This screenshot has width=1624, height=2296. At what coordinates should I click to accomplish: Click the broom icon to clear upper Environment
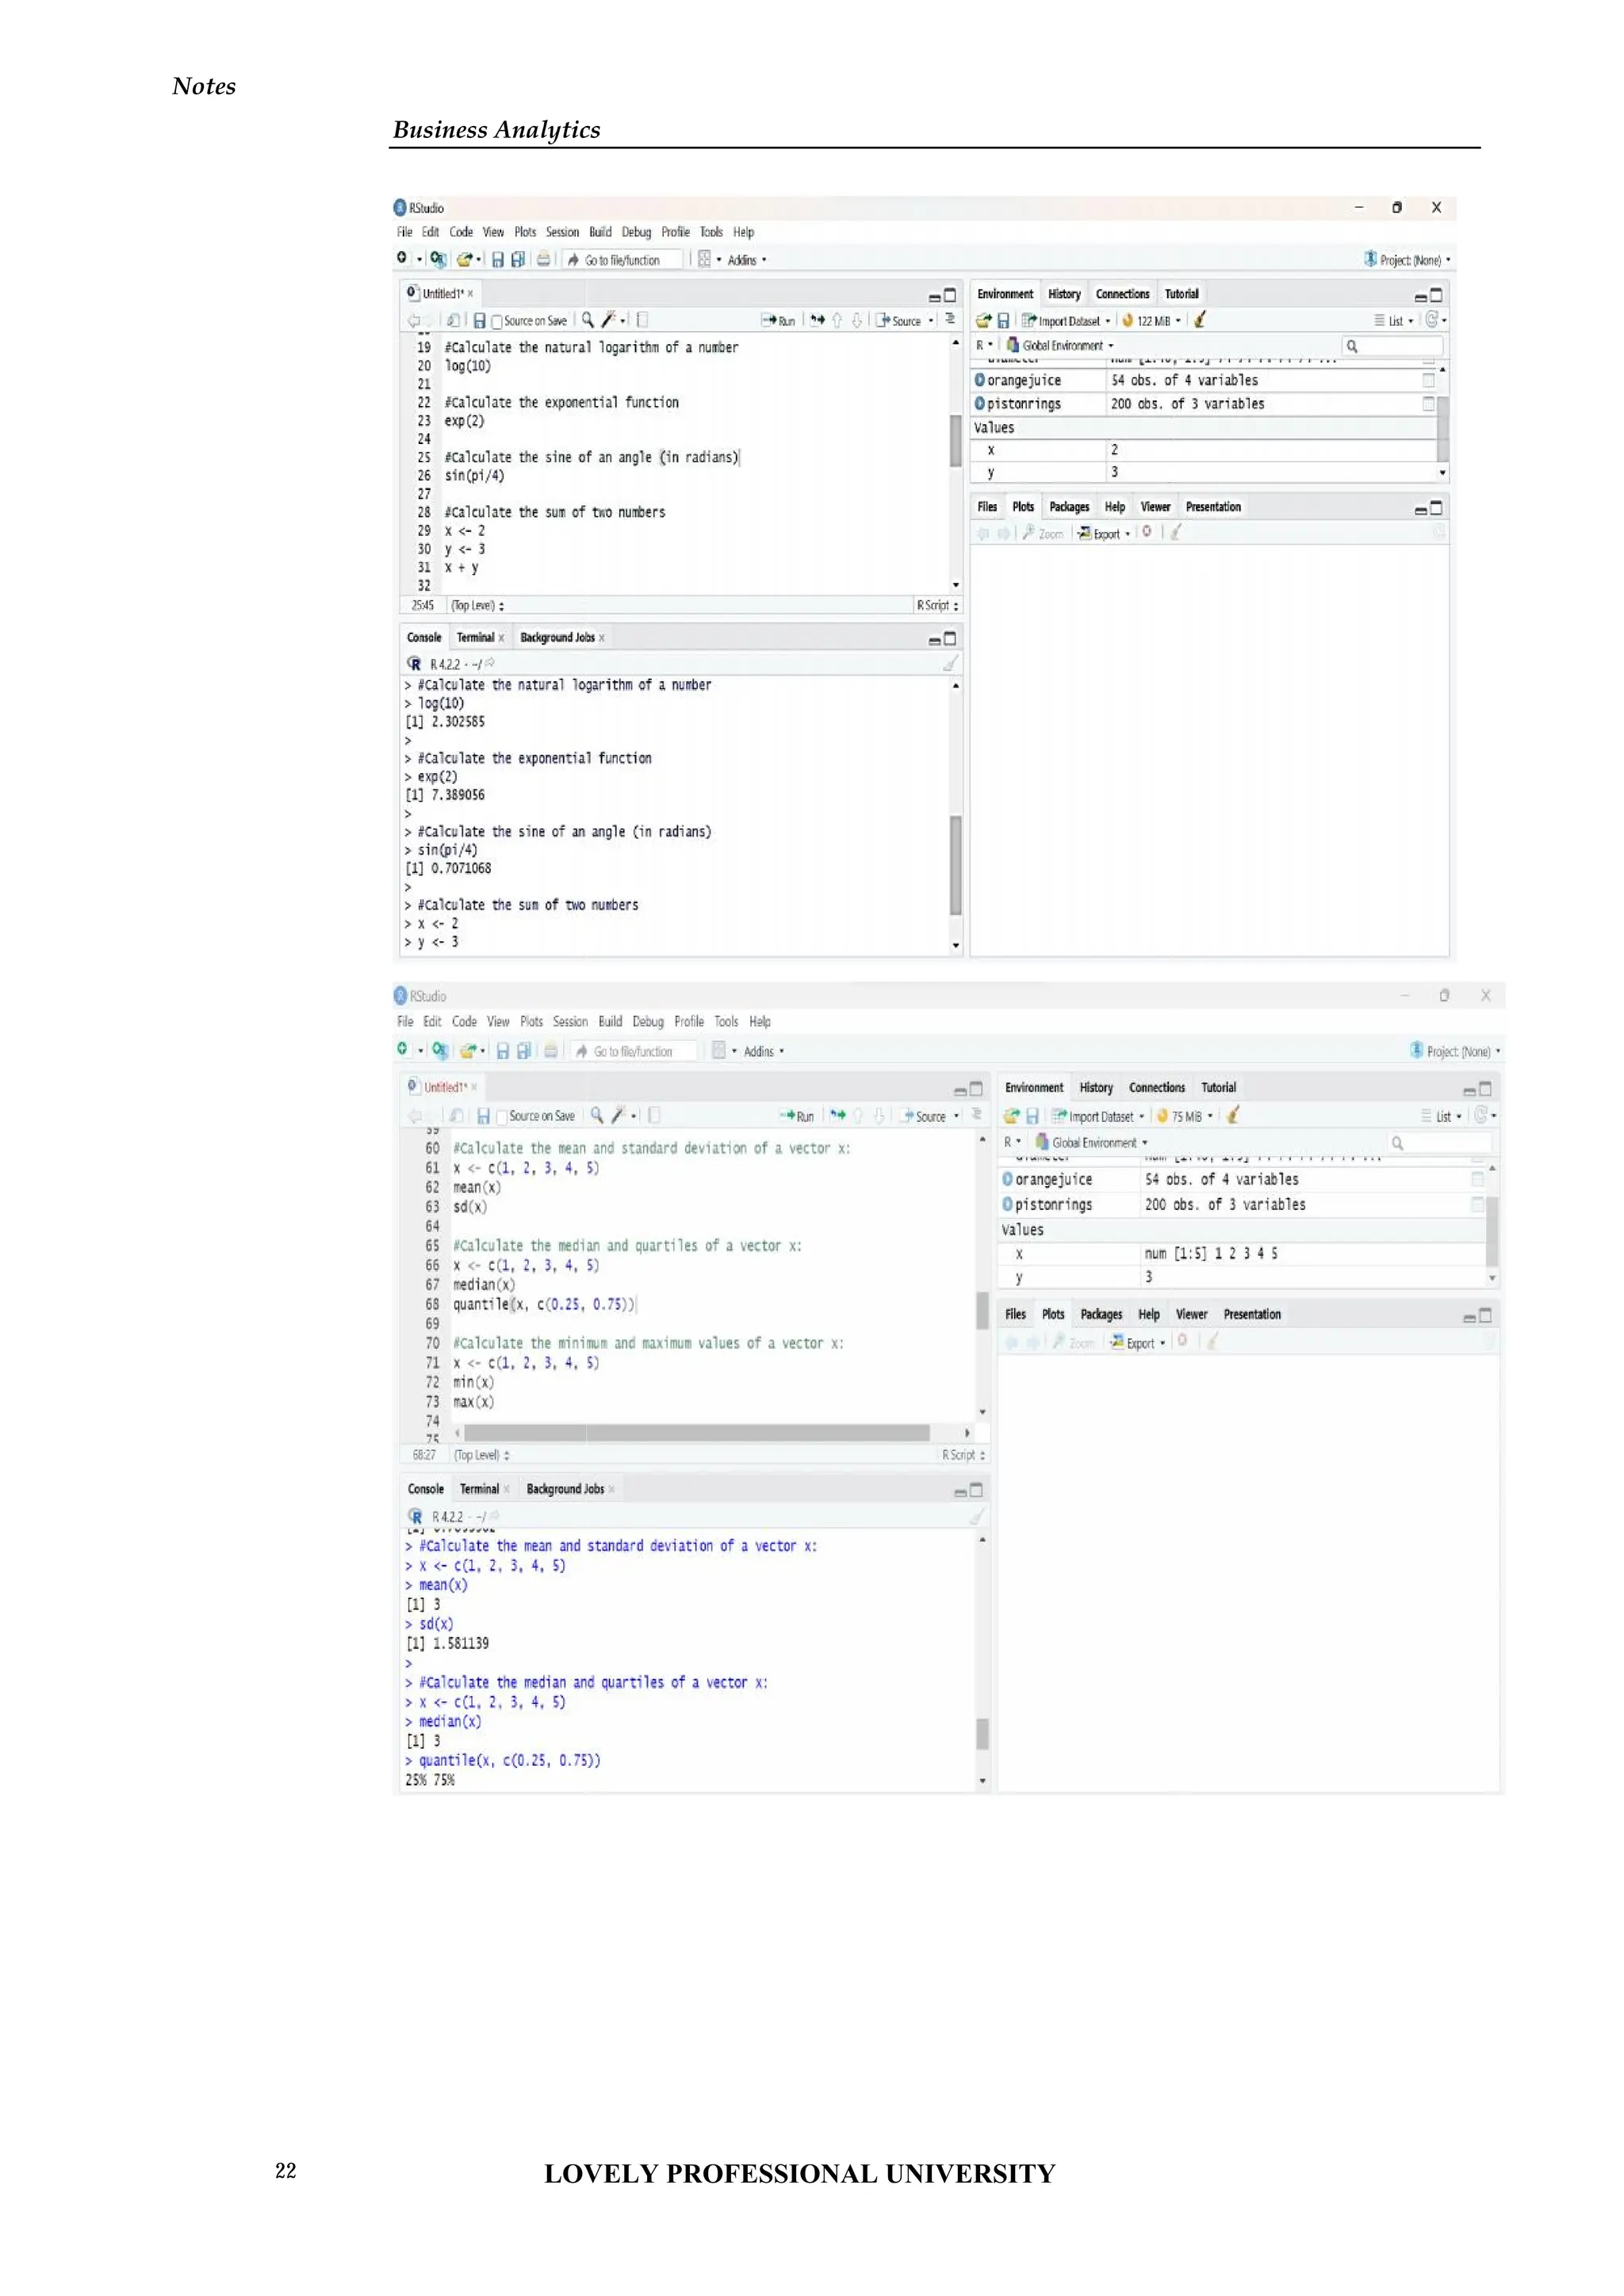pyautogui.click(x=1200, y=320)
